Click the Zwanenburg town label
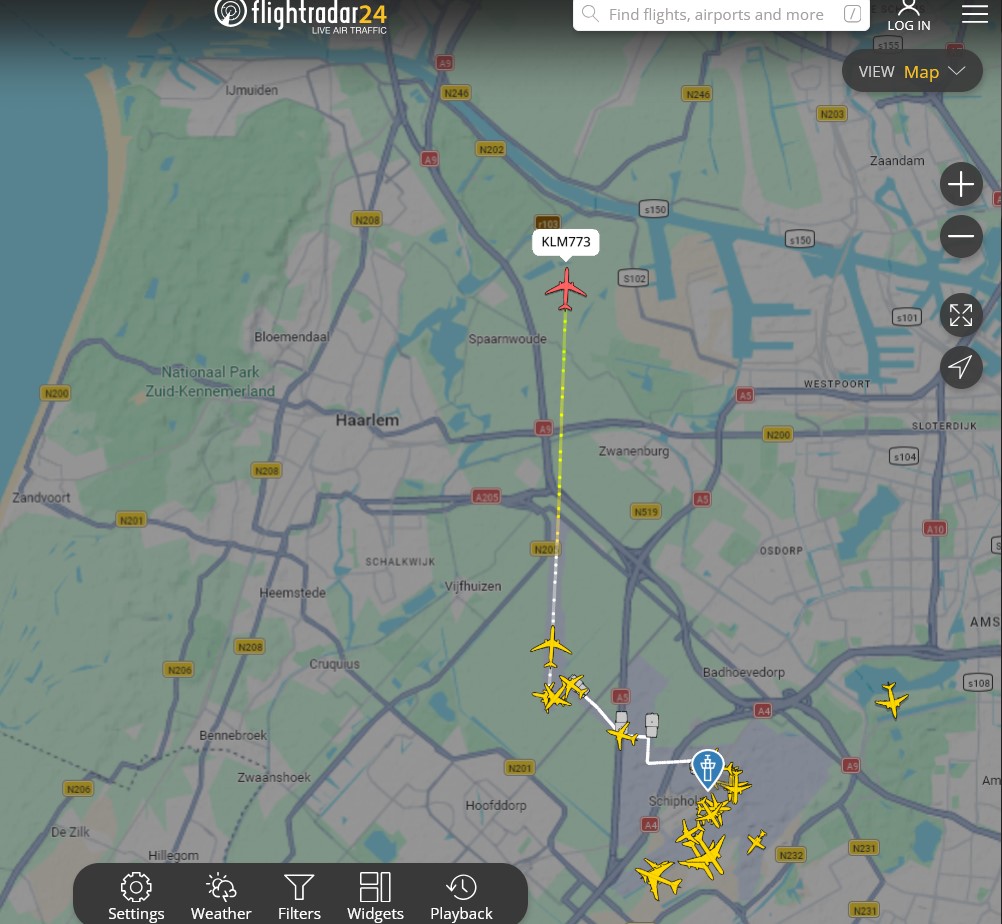1002x924 pixels. click(x=634, y=451)
